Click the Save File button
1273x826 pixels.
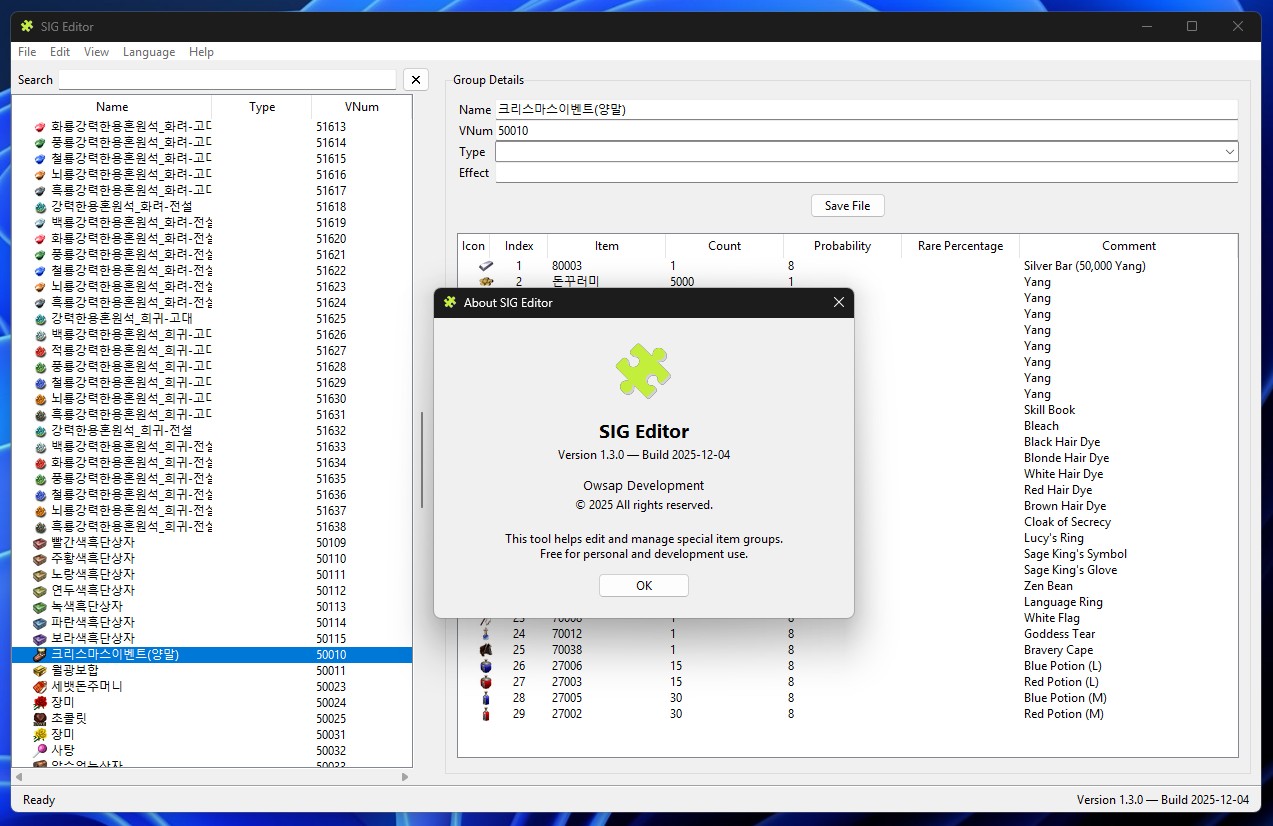point(848,206)
